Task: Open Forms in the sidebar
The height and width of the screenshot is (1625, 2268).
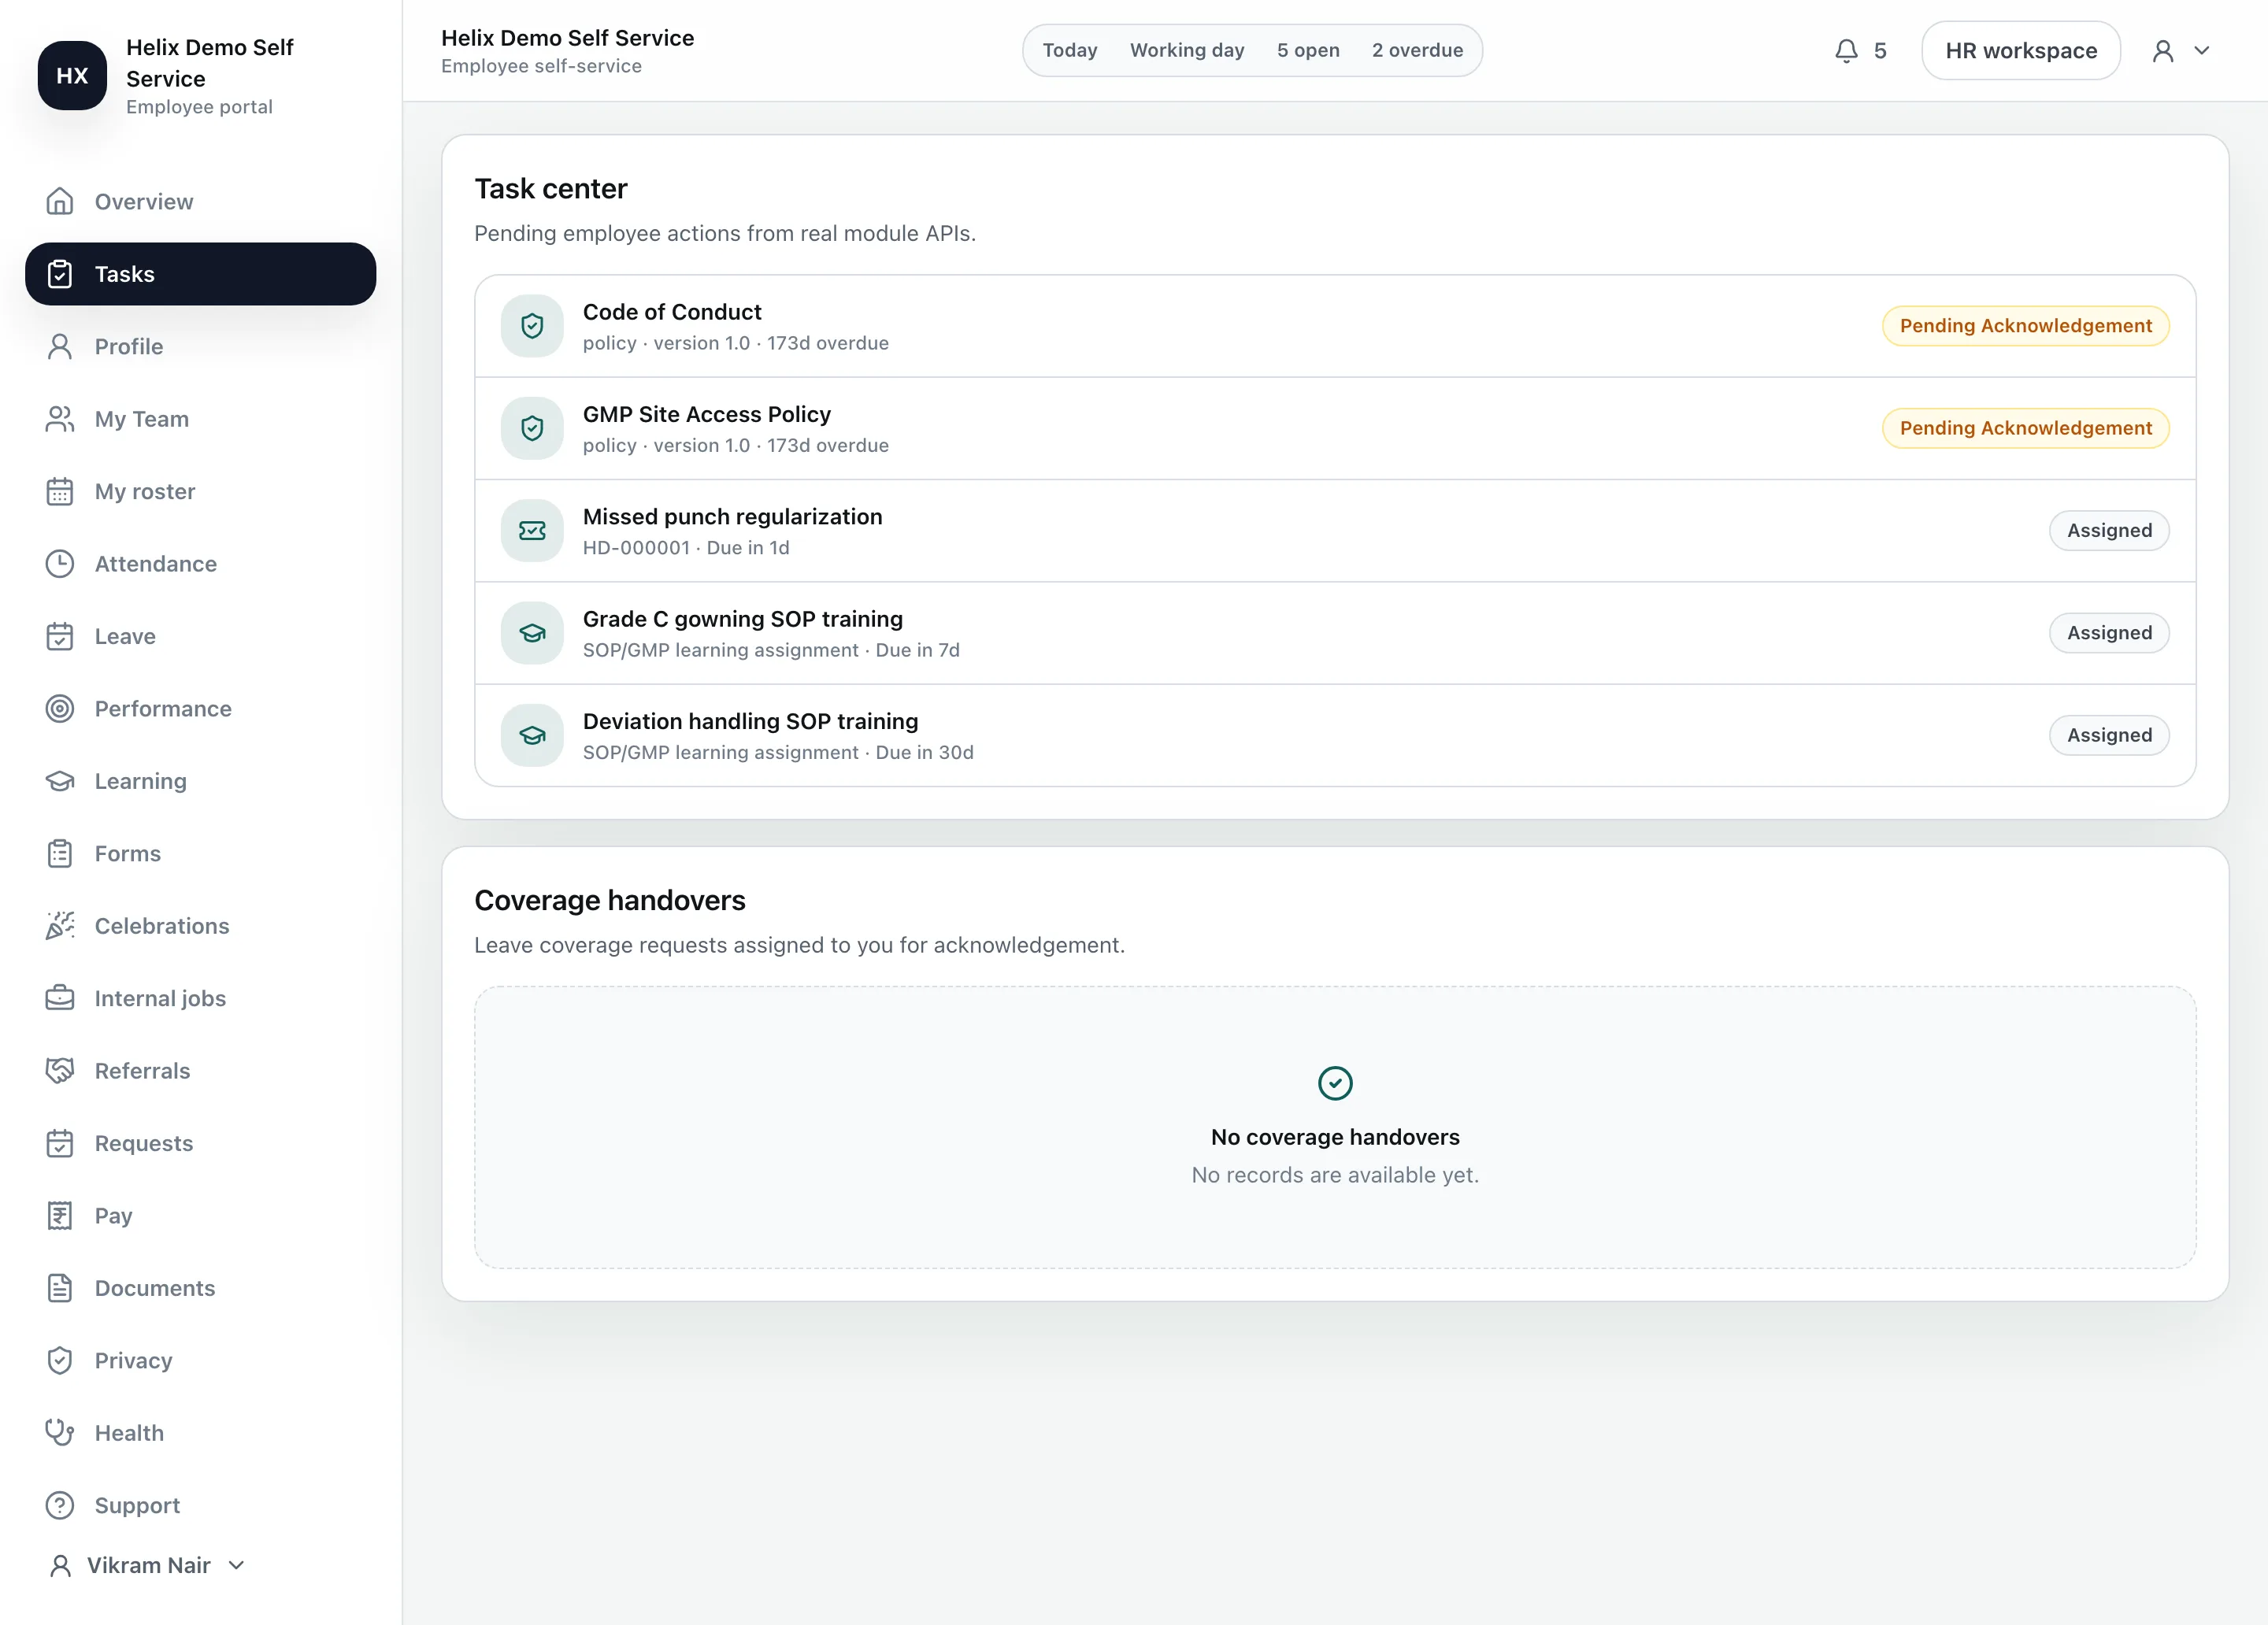Action: click(200, 854)
